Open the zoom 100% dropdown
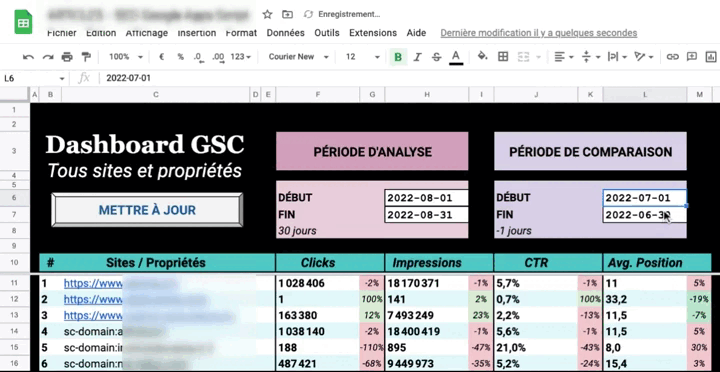Screen dimensions: 720x372 126,57
